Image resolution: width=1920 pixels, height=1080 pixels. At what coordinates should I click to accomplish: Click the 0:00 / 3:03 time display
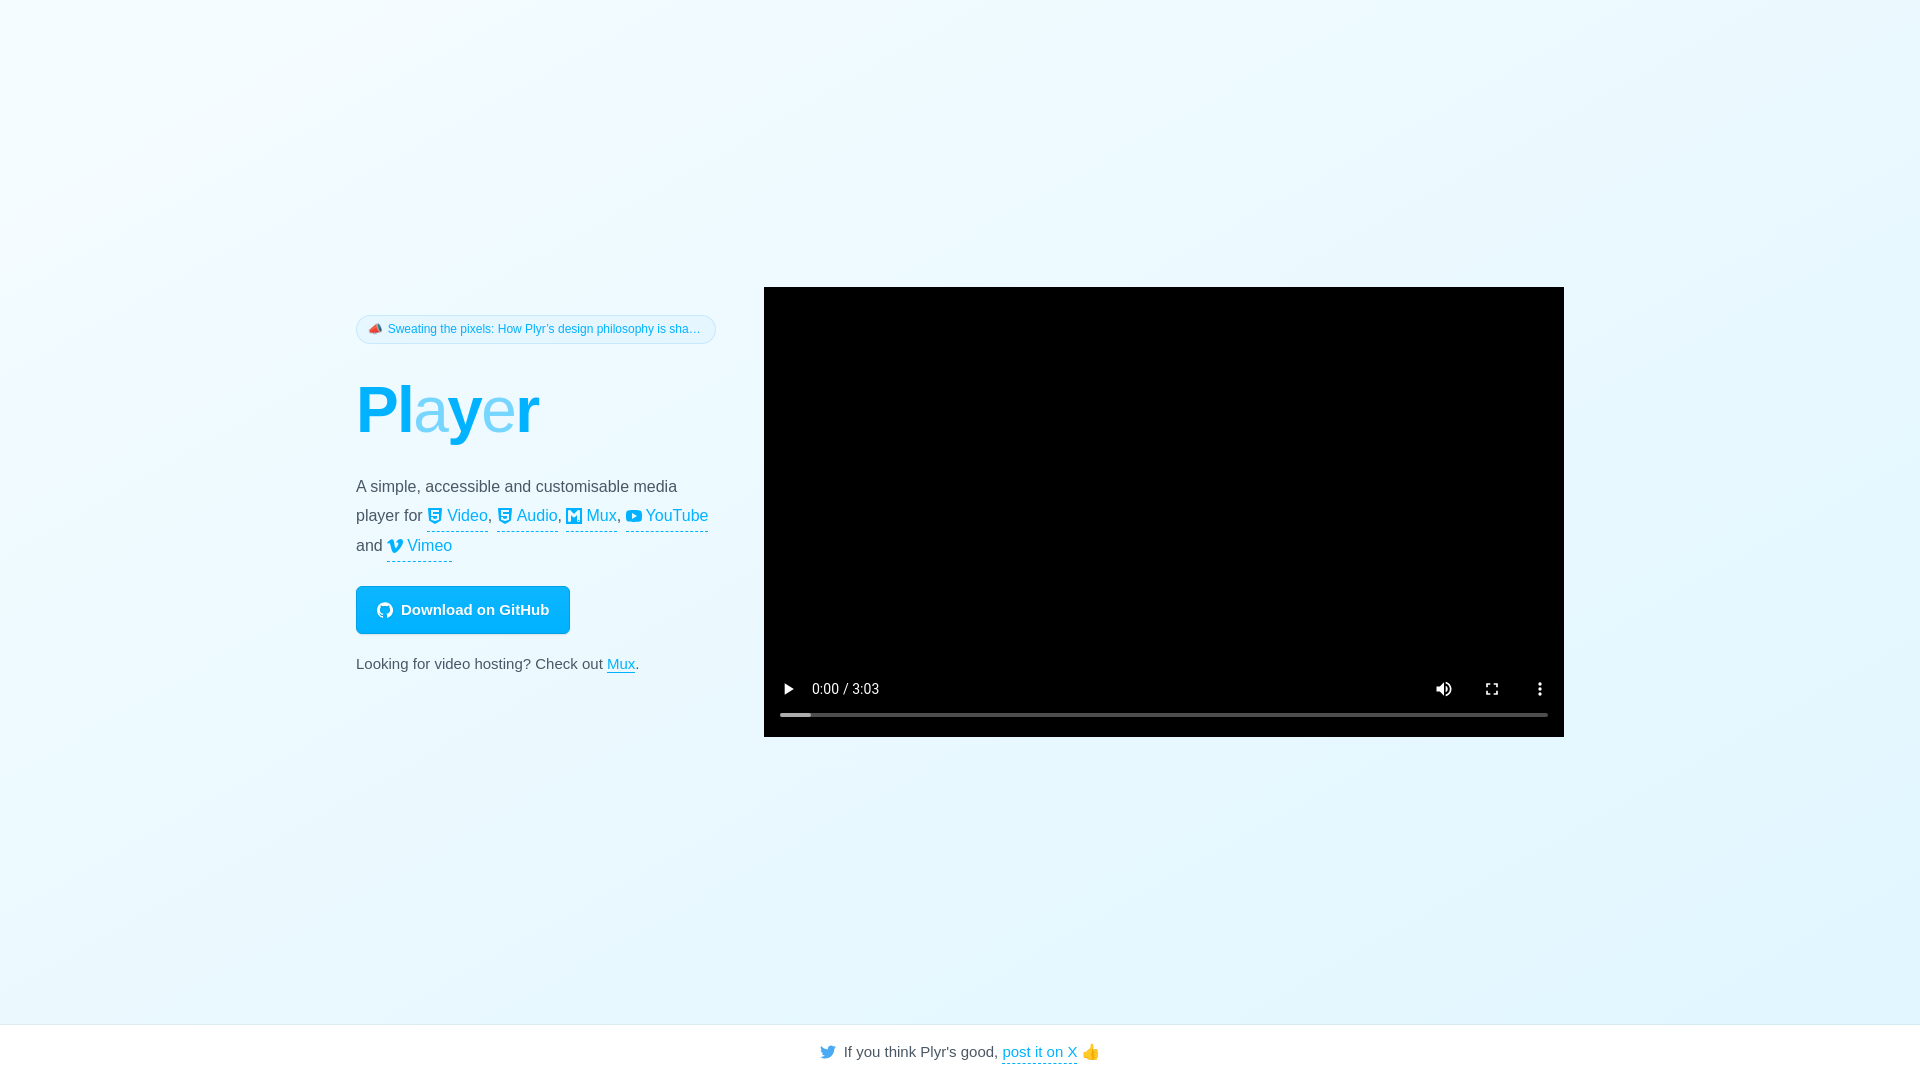(845, 689)
